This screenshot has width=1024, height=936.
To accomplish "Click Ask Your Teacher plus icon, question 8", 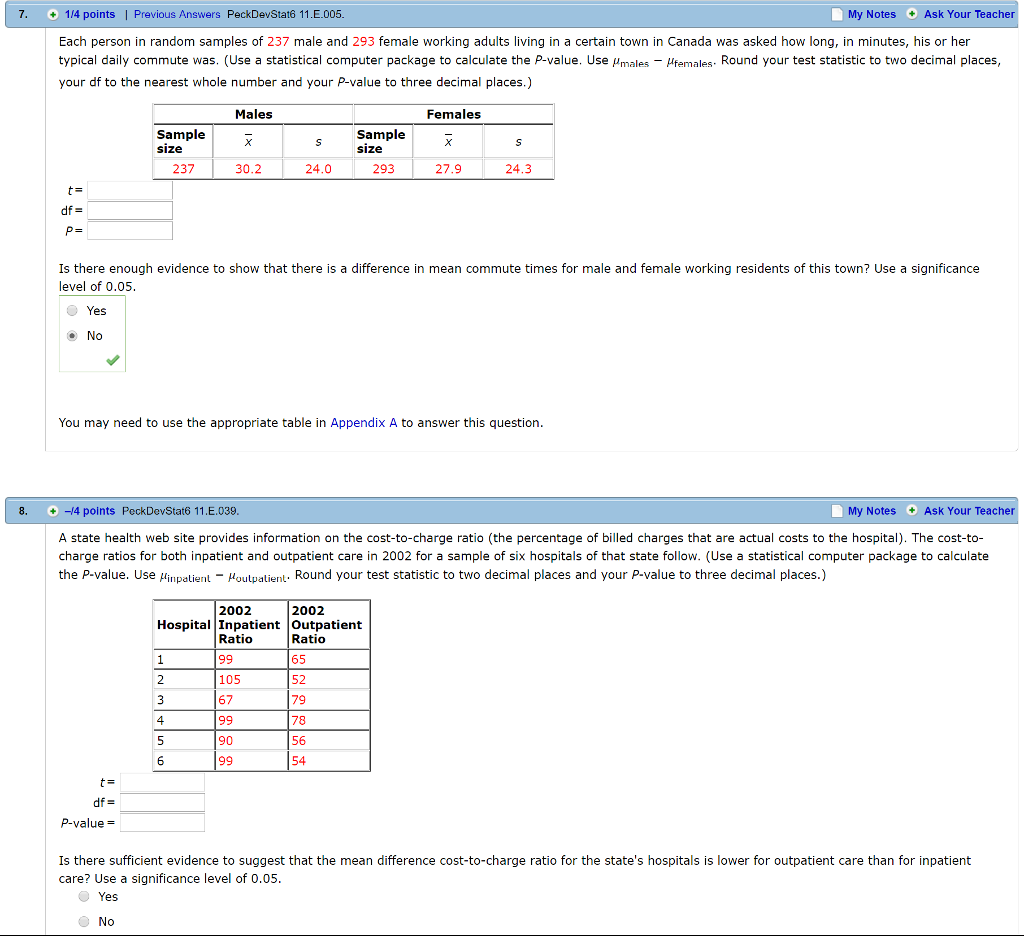I will pyautogui.click(x=912, y=510).
